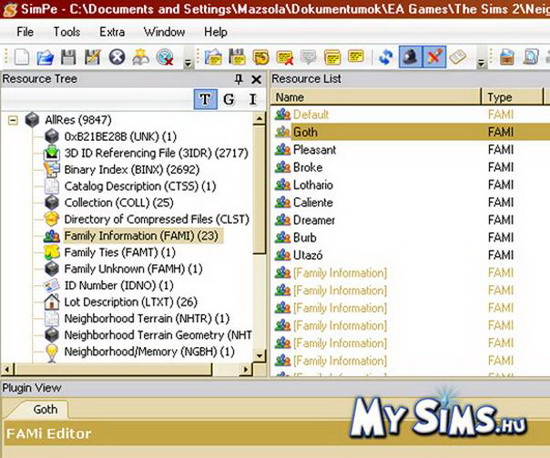Image resolution: width=550 pixels, height=458 pixels.
Task: Click the grayed speech bubble toolbar icon
Action: [x=309, y=57]
